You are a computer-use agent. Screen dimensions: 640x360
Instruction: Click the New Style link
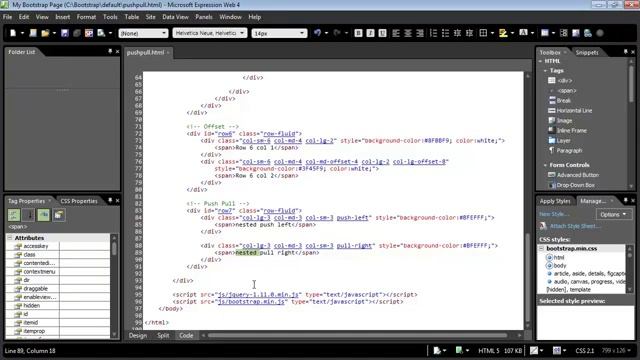(553, 214)
